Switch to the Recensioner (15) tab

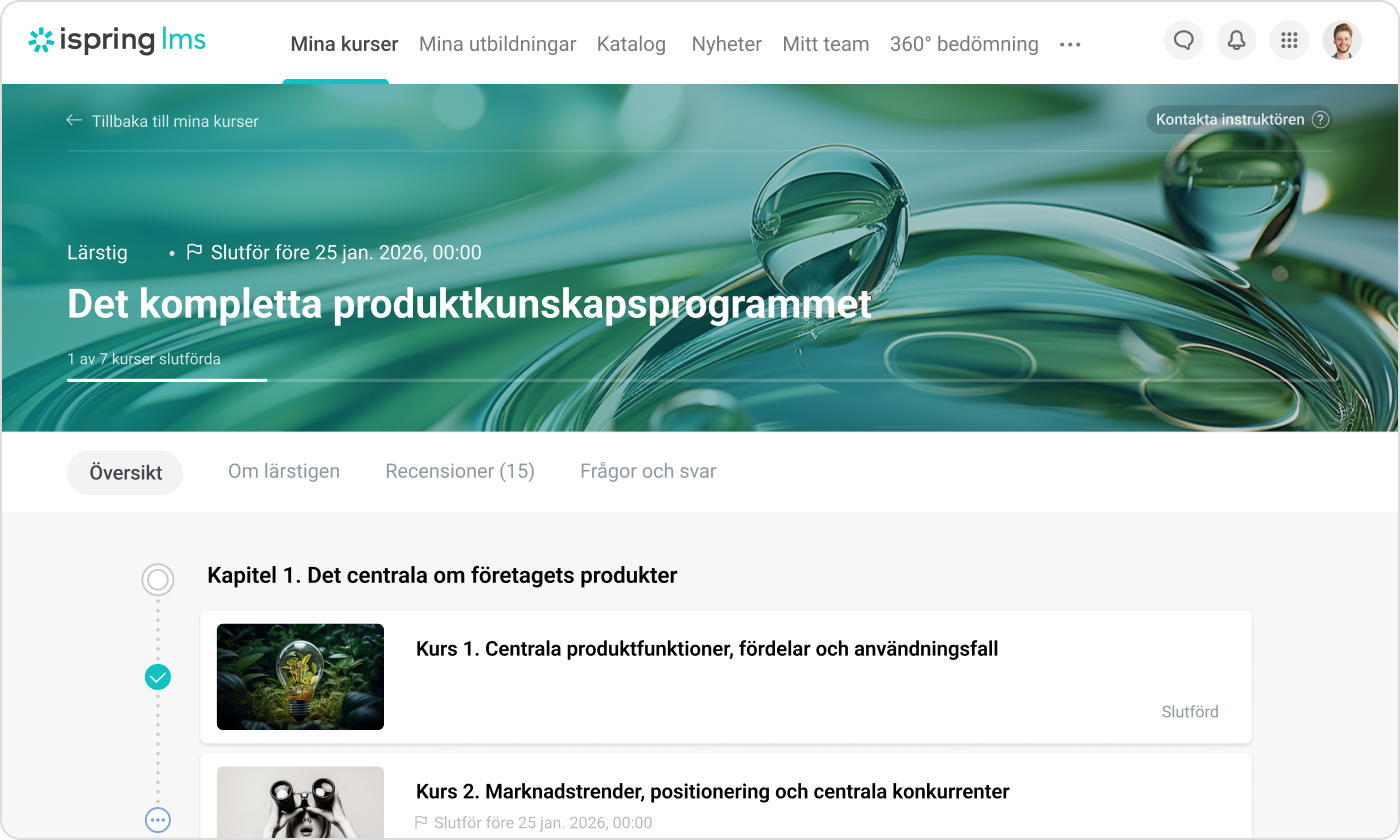tap(460, 471)
